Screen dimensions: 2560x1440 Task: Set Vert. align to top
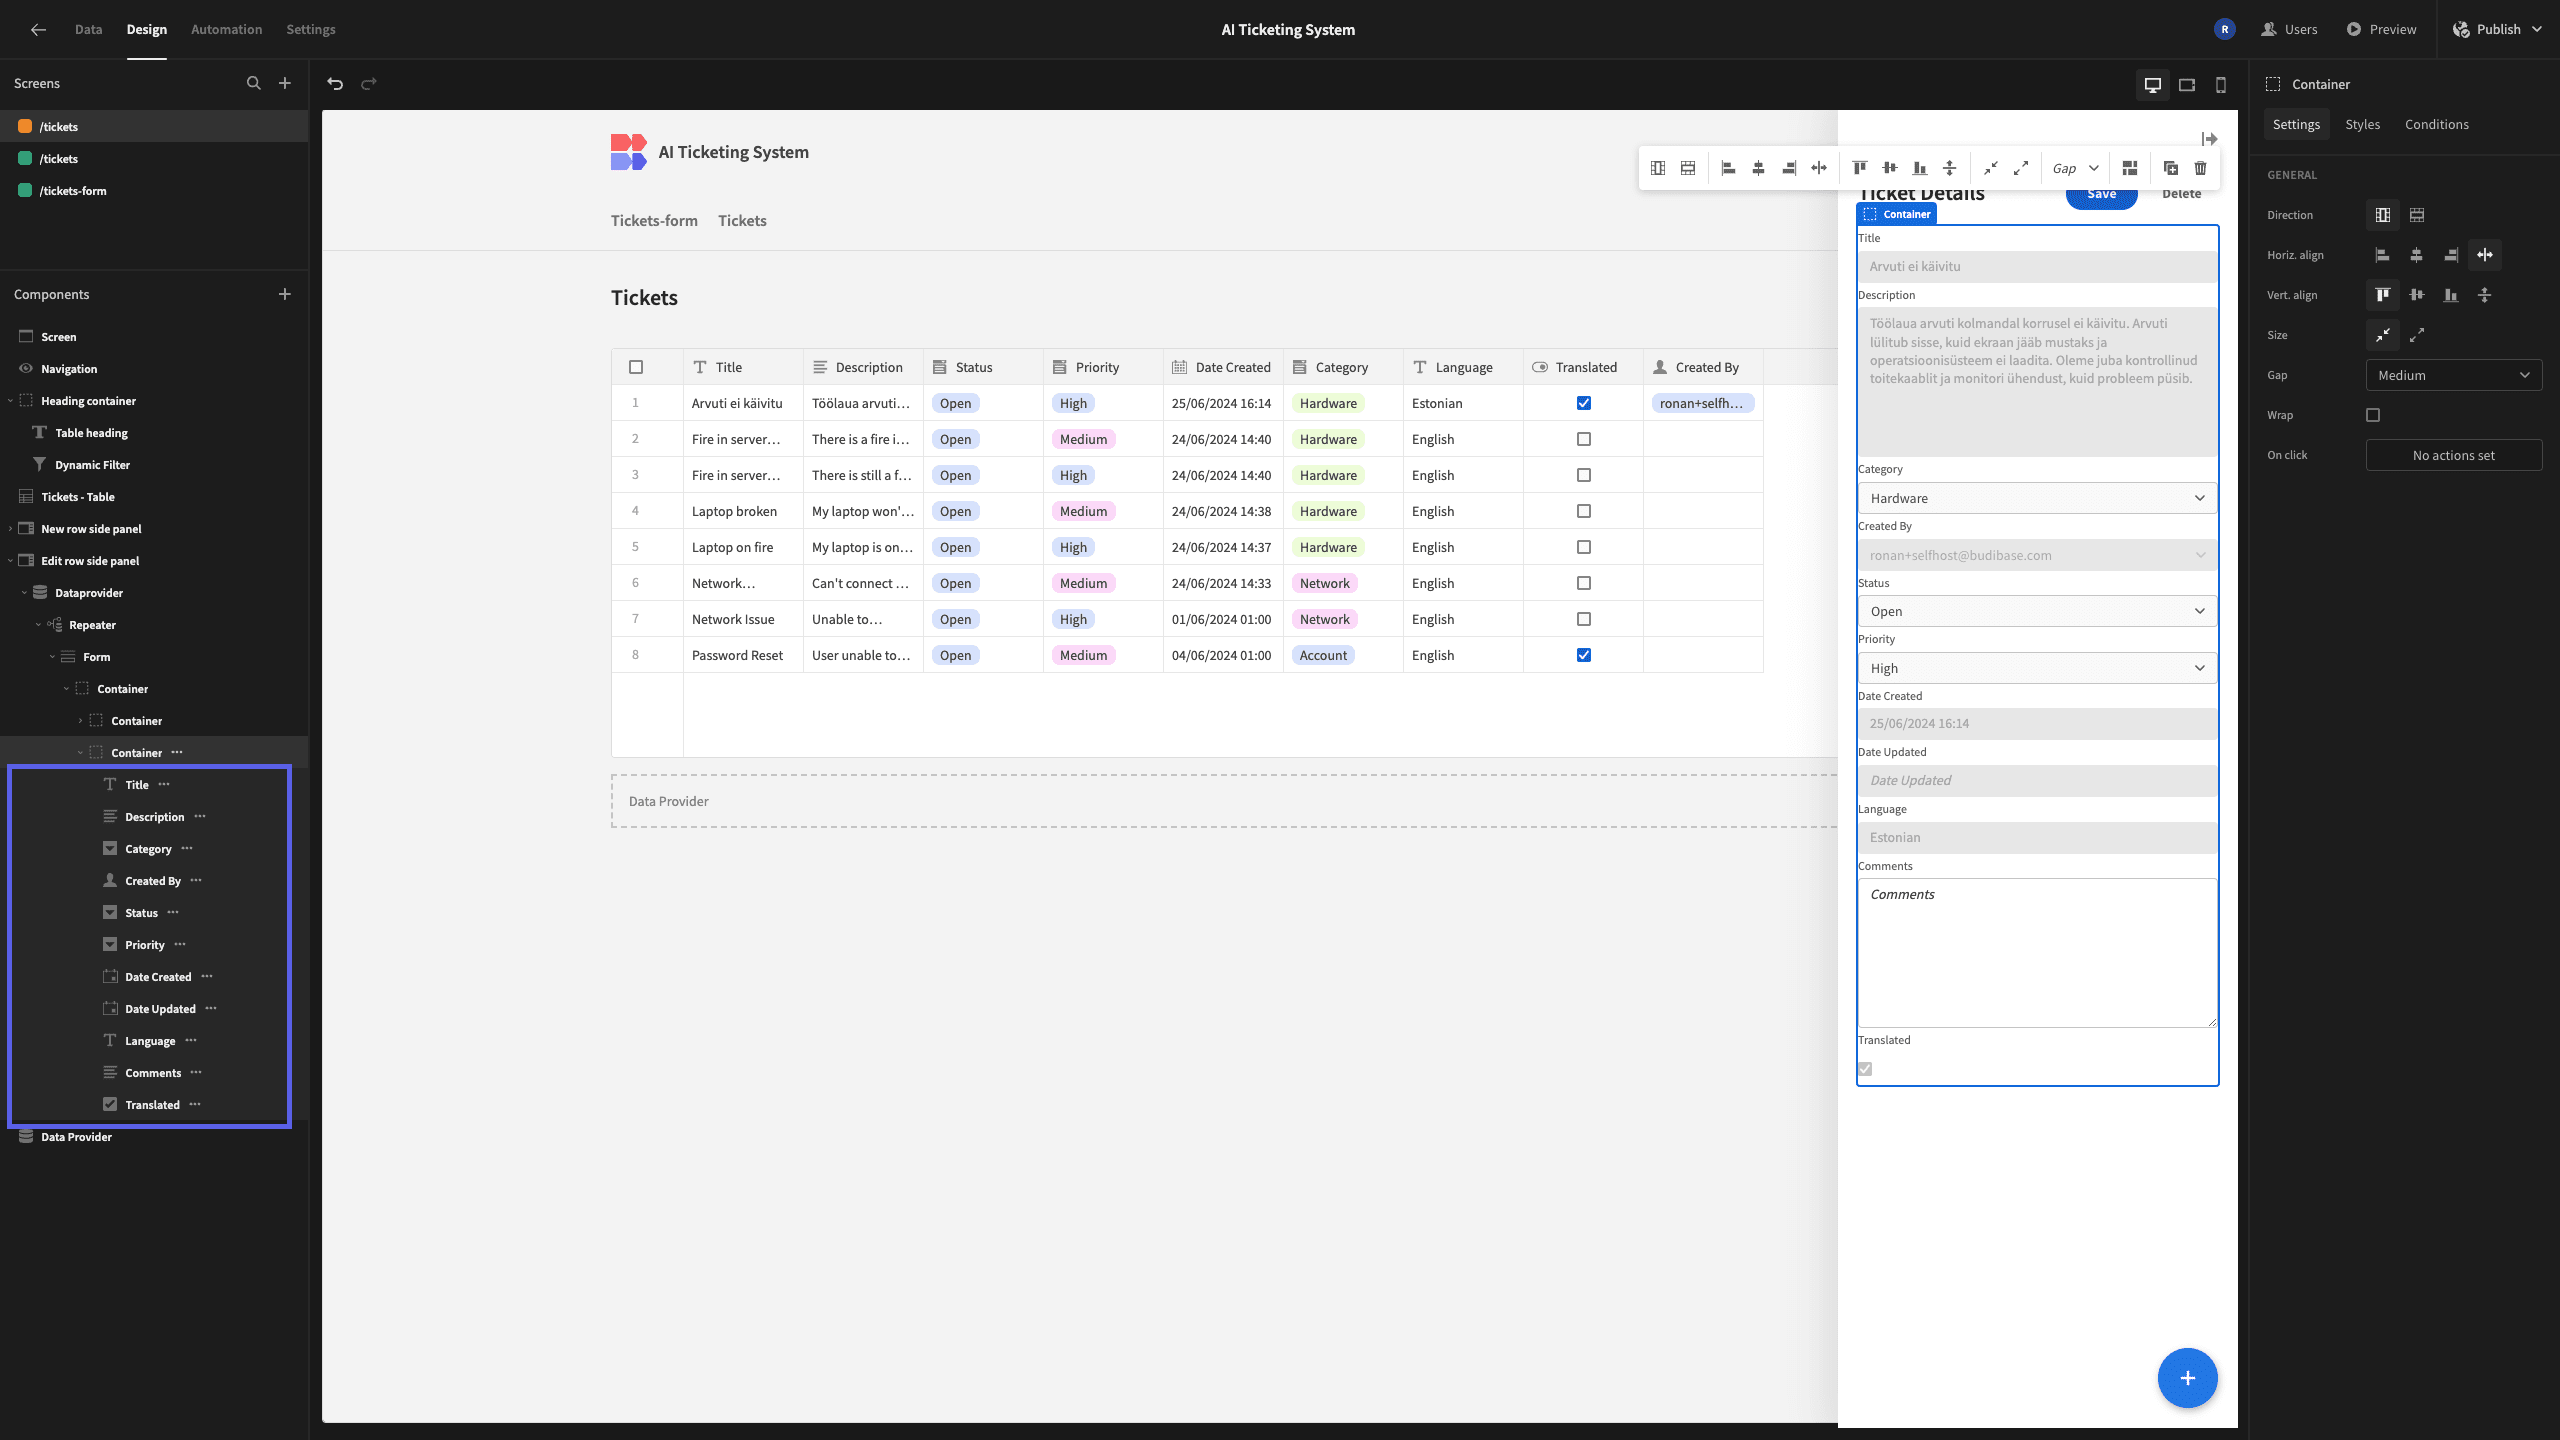click(2383, 295)
